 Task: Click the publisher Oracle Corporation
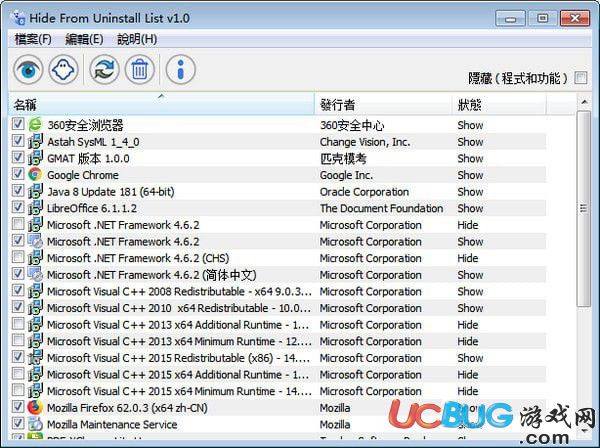click(364, 192)
